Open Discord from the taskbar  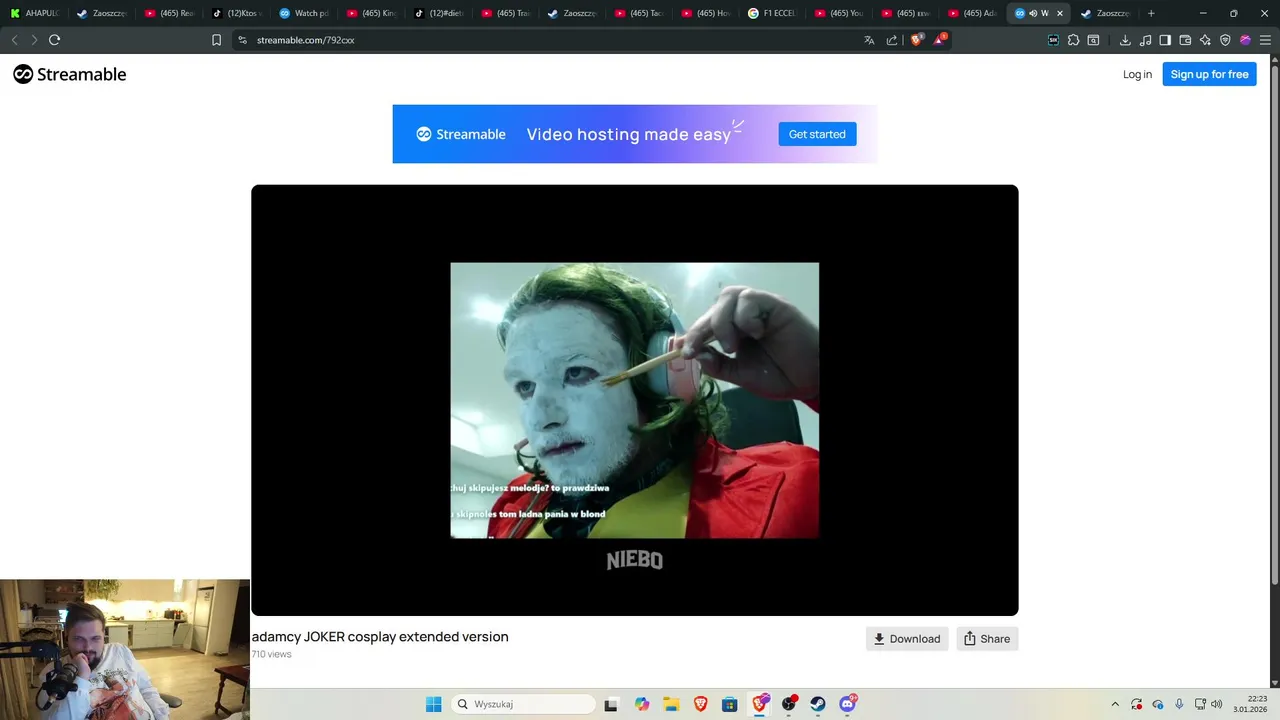pos(848,704)
